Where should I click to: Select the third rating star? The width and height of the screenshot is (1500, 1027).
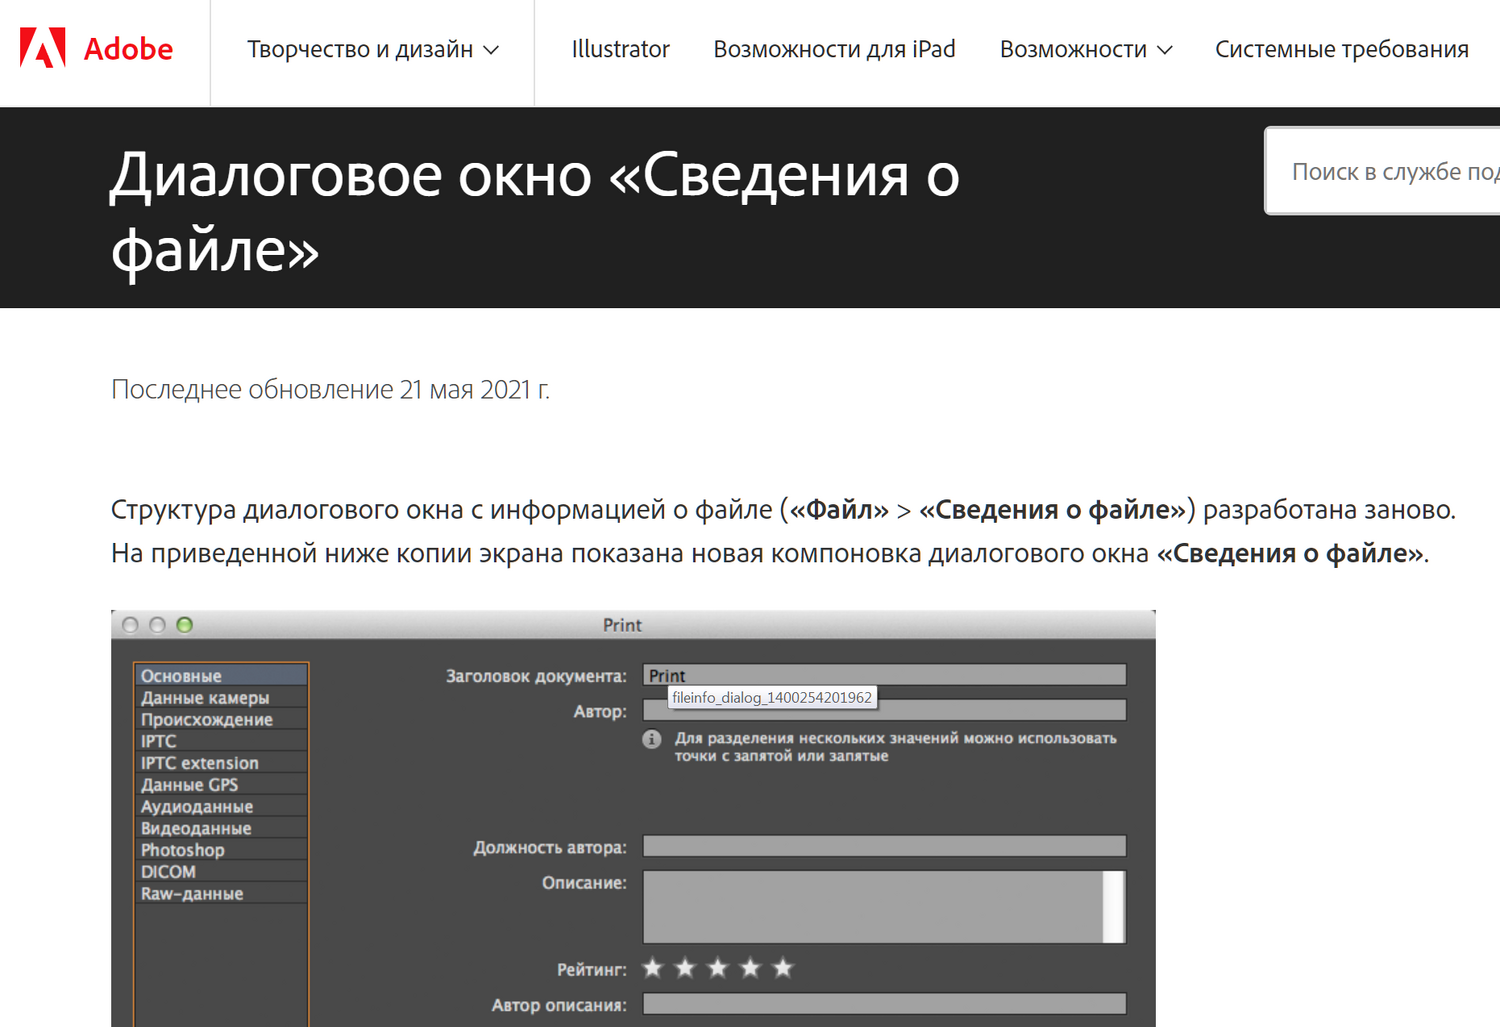tap(718, 968)
